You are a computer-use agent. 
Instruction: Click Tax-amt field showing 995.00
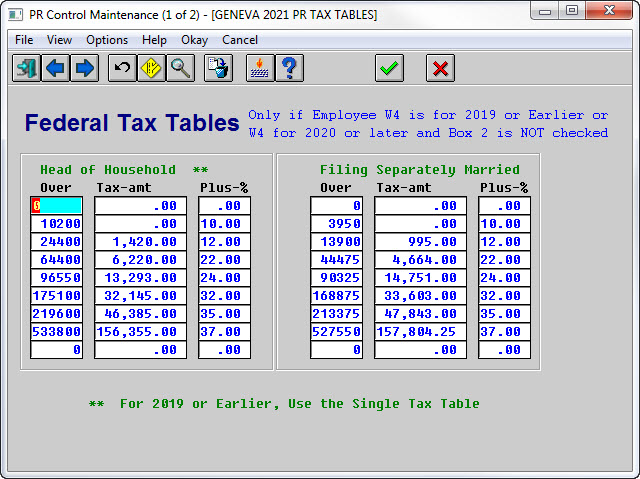[420, 242]
